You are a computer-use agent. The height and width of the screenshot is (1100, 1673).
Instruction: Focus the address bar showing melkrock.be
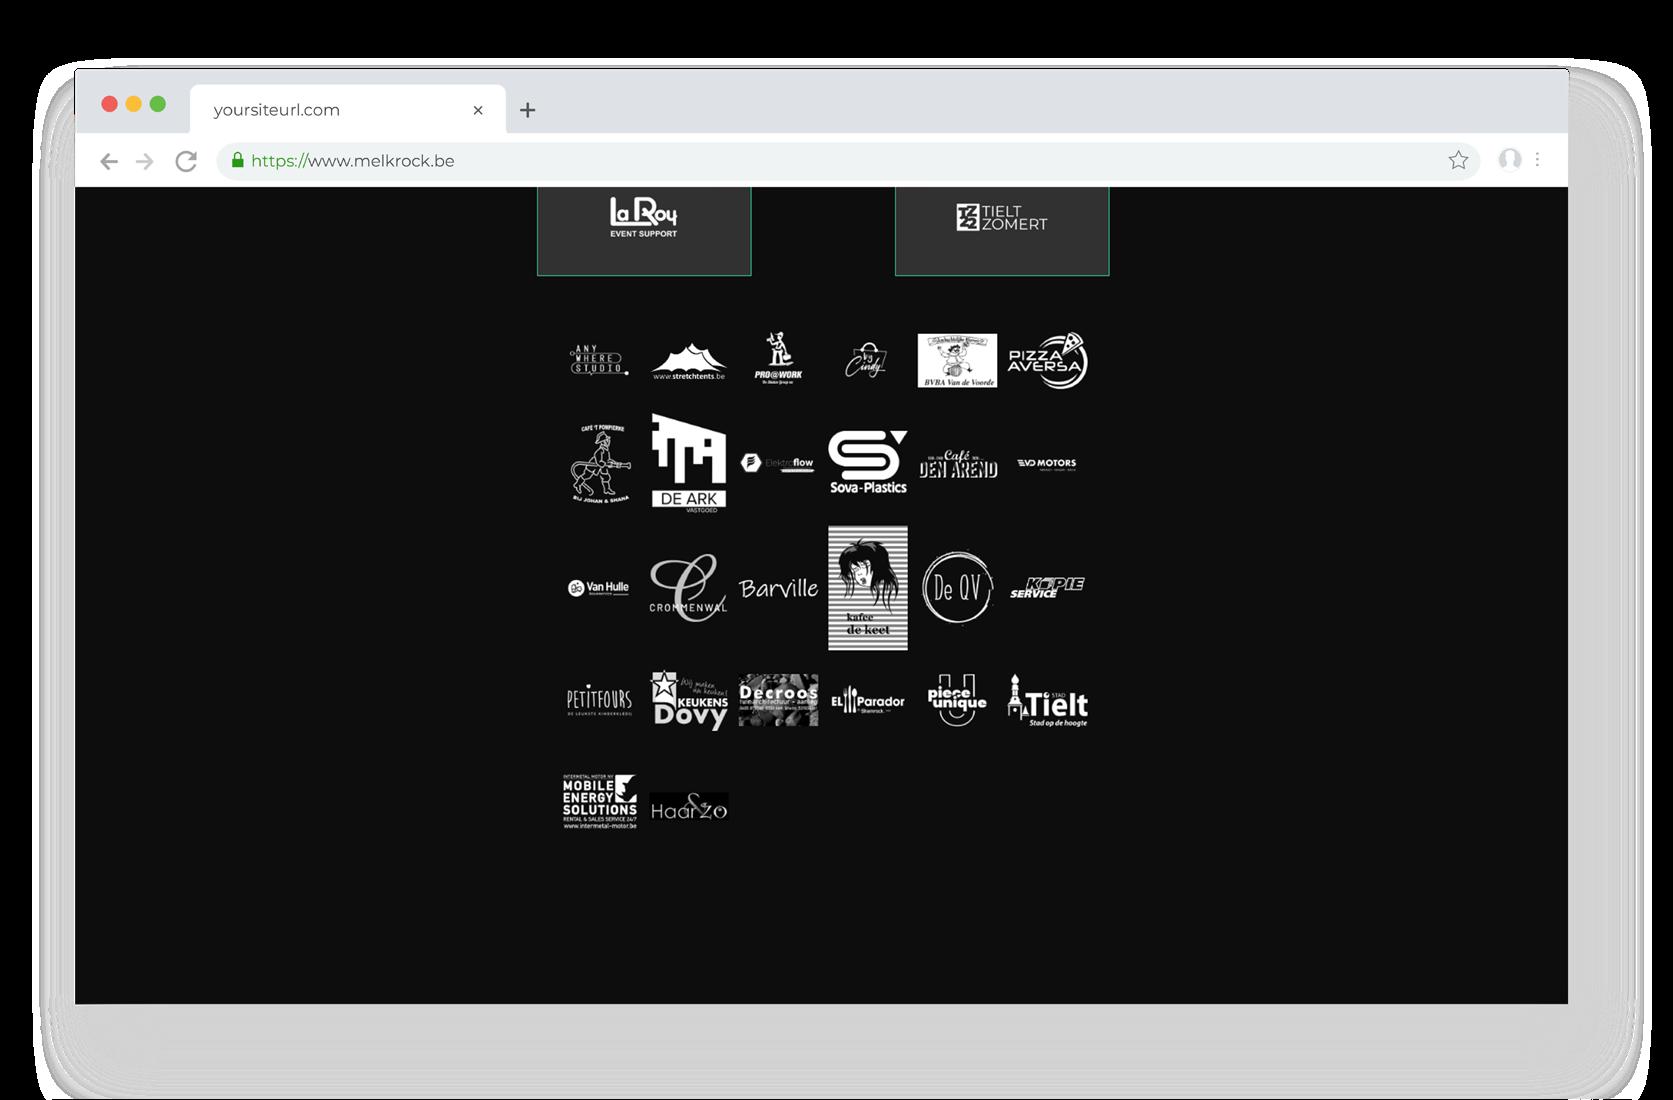848,160
